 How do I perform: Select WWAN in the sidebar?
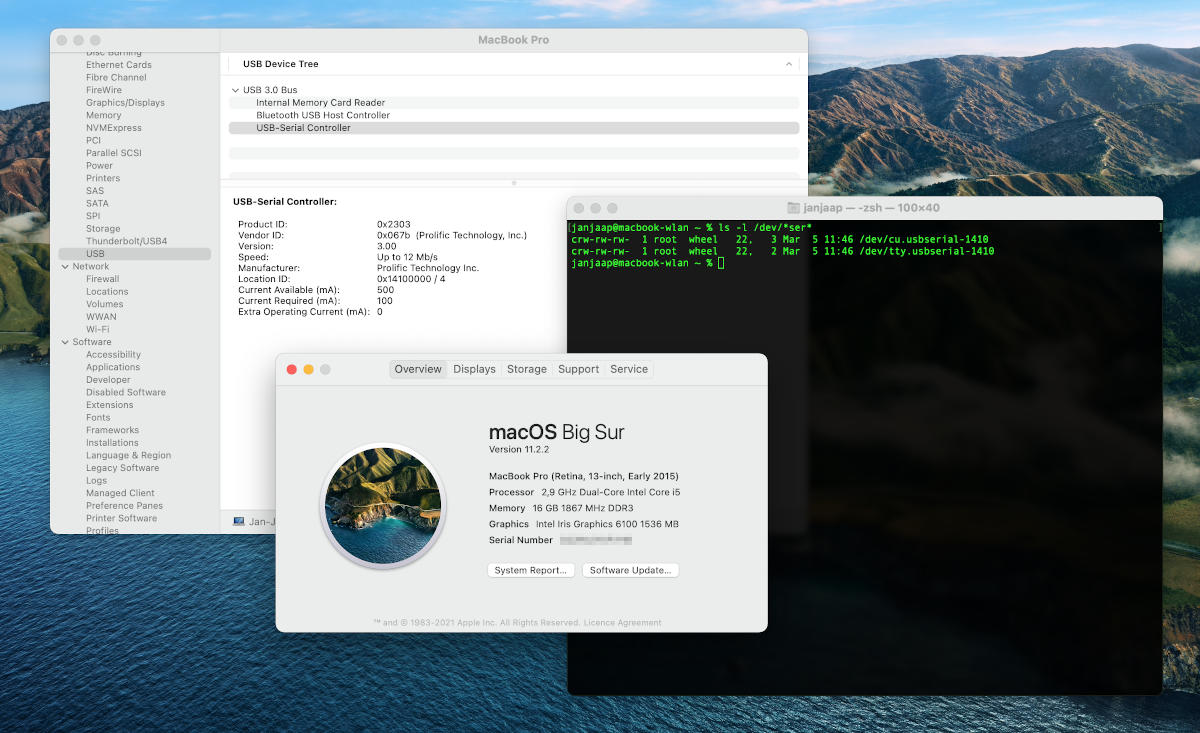(101, 317)
